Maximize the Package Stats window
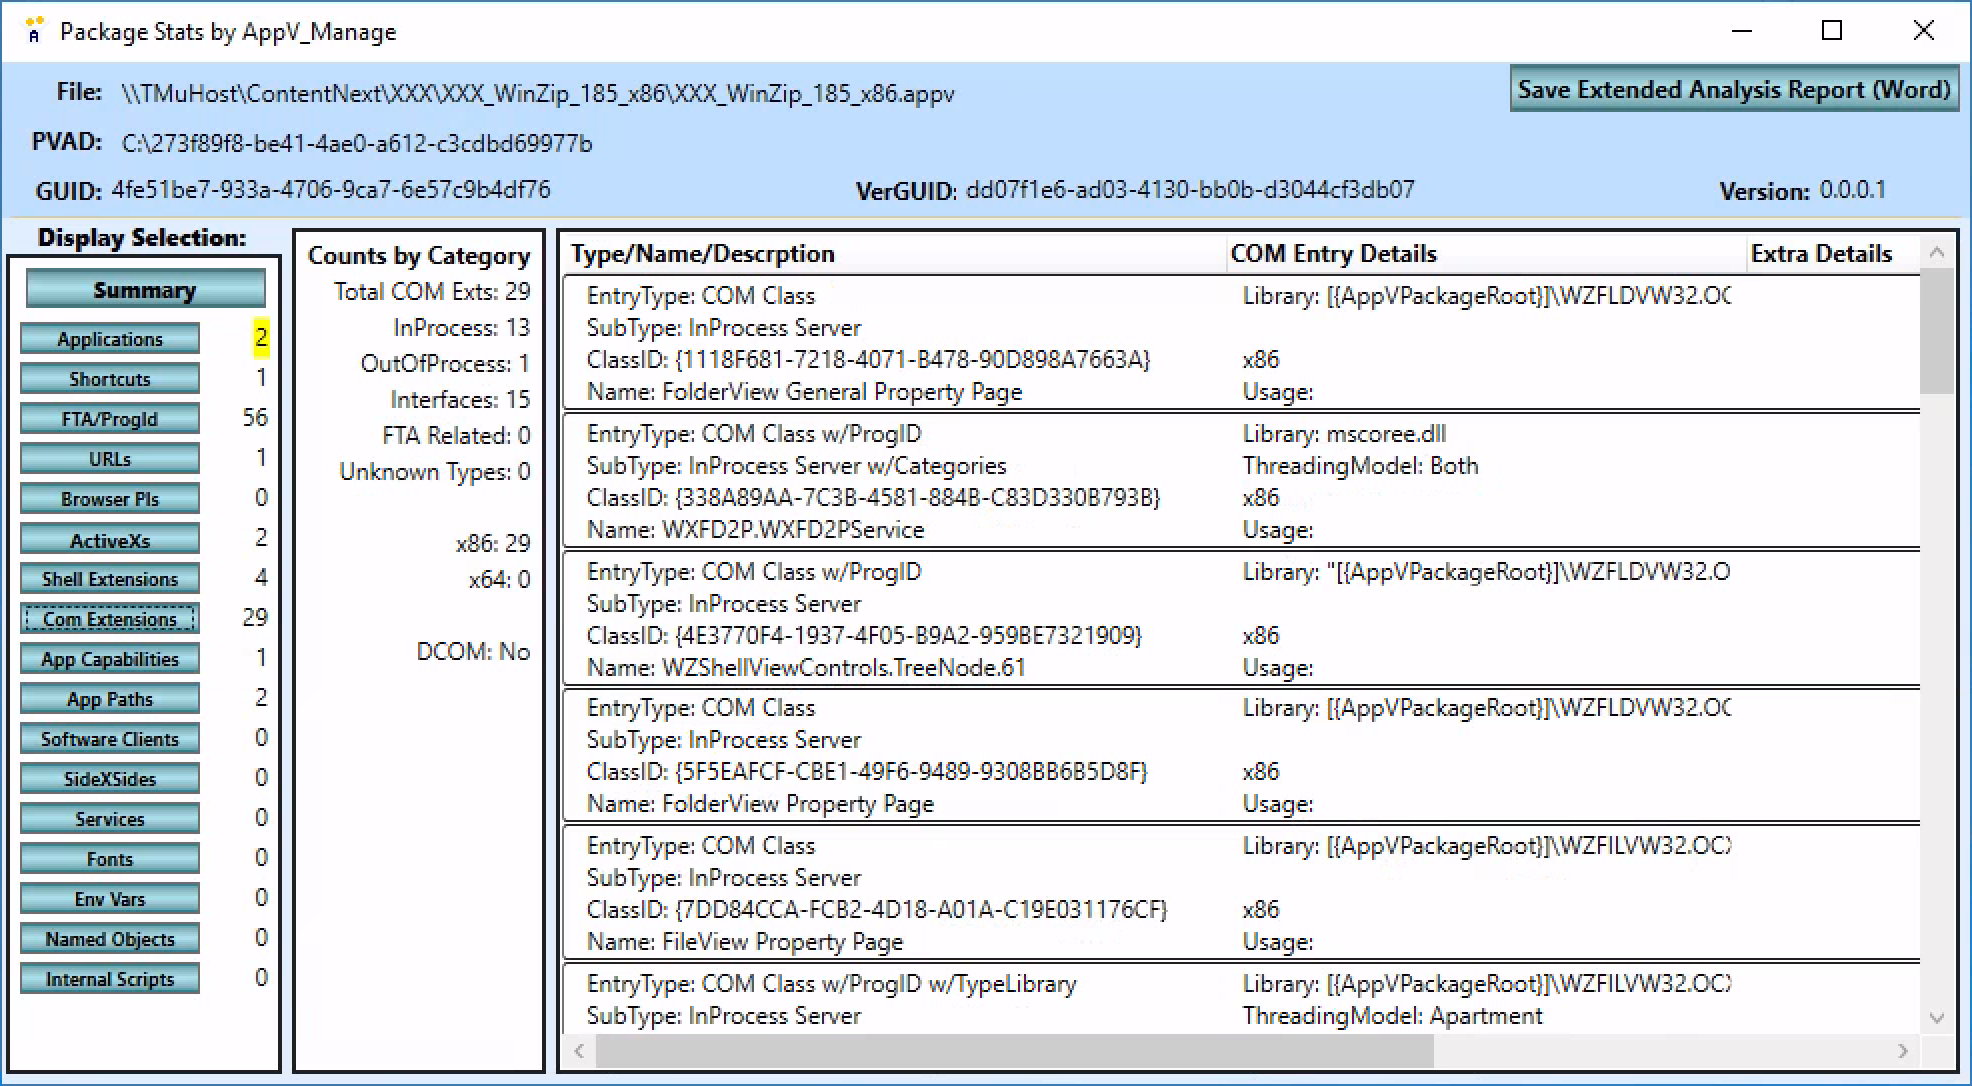The image size is (1972, 1086). [1832, 31]
